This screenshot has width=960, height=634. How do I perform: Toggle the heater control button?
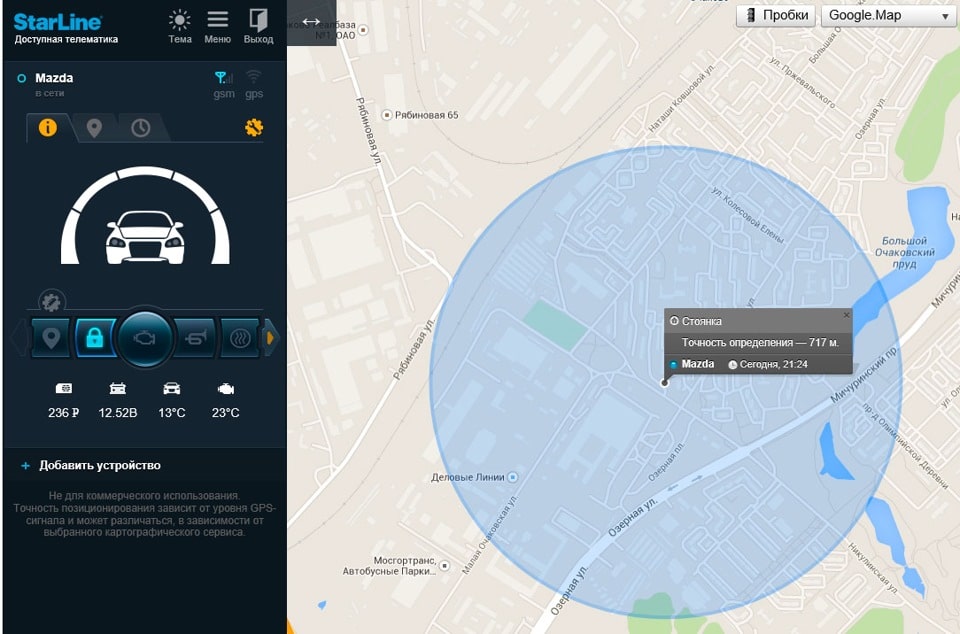click(x=238, y=338)
